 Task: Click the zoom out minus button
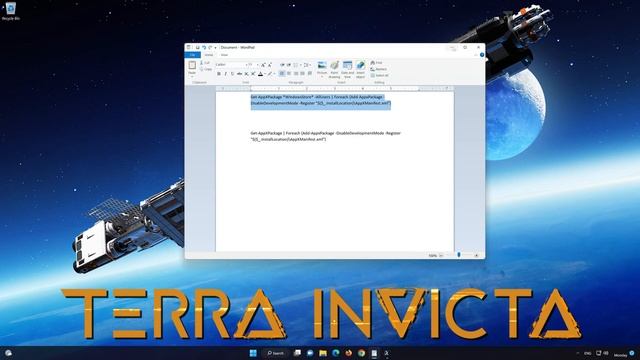click(442, 256)
